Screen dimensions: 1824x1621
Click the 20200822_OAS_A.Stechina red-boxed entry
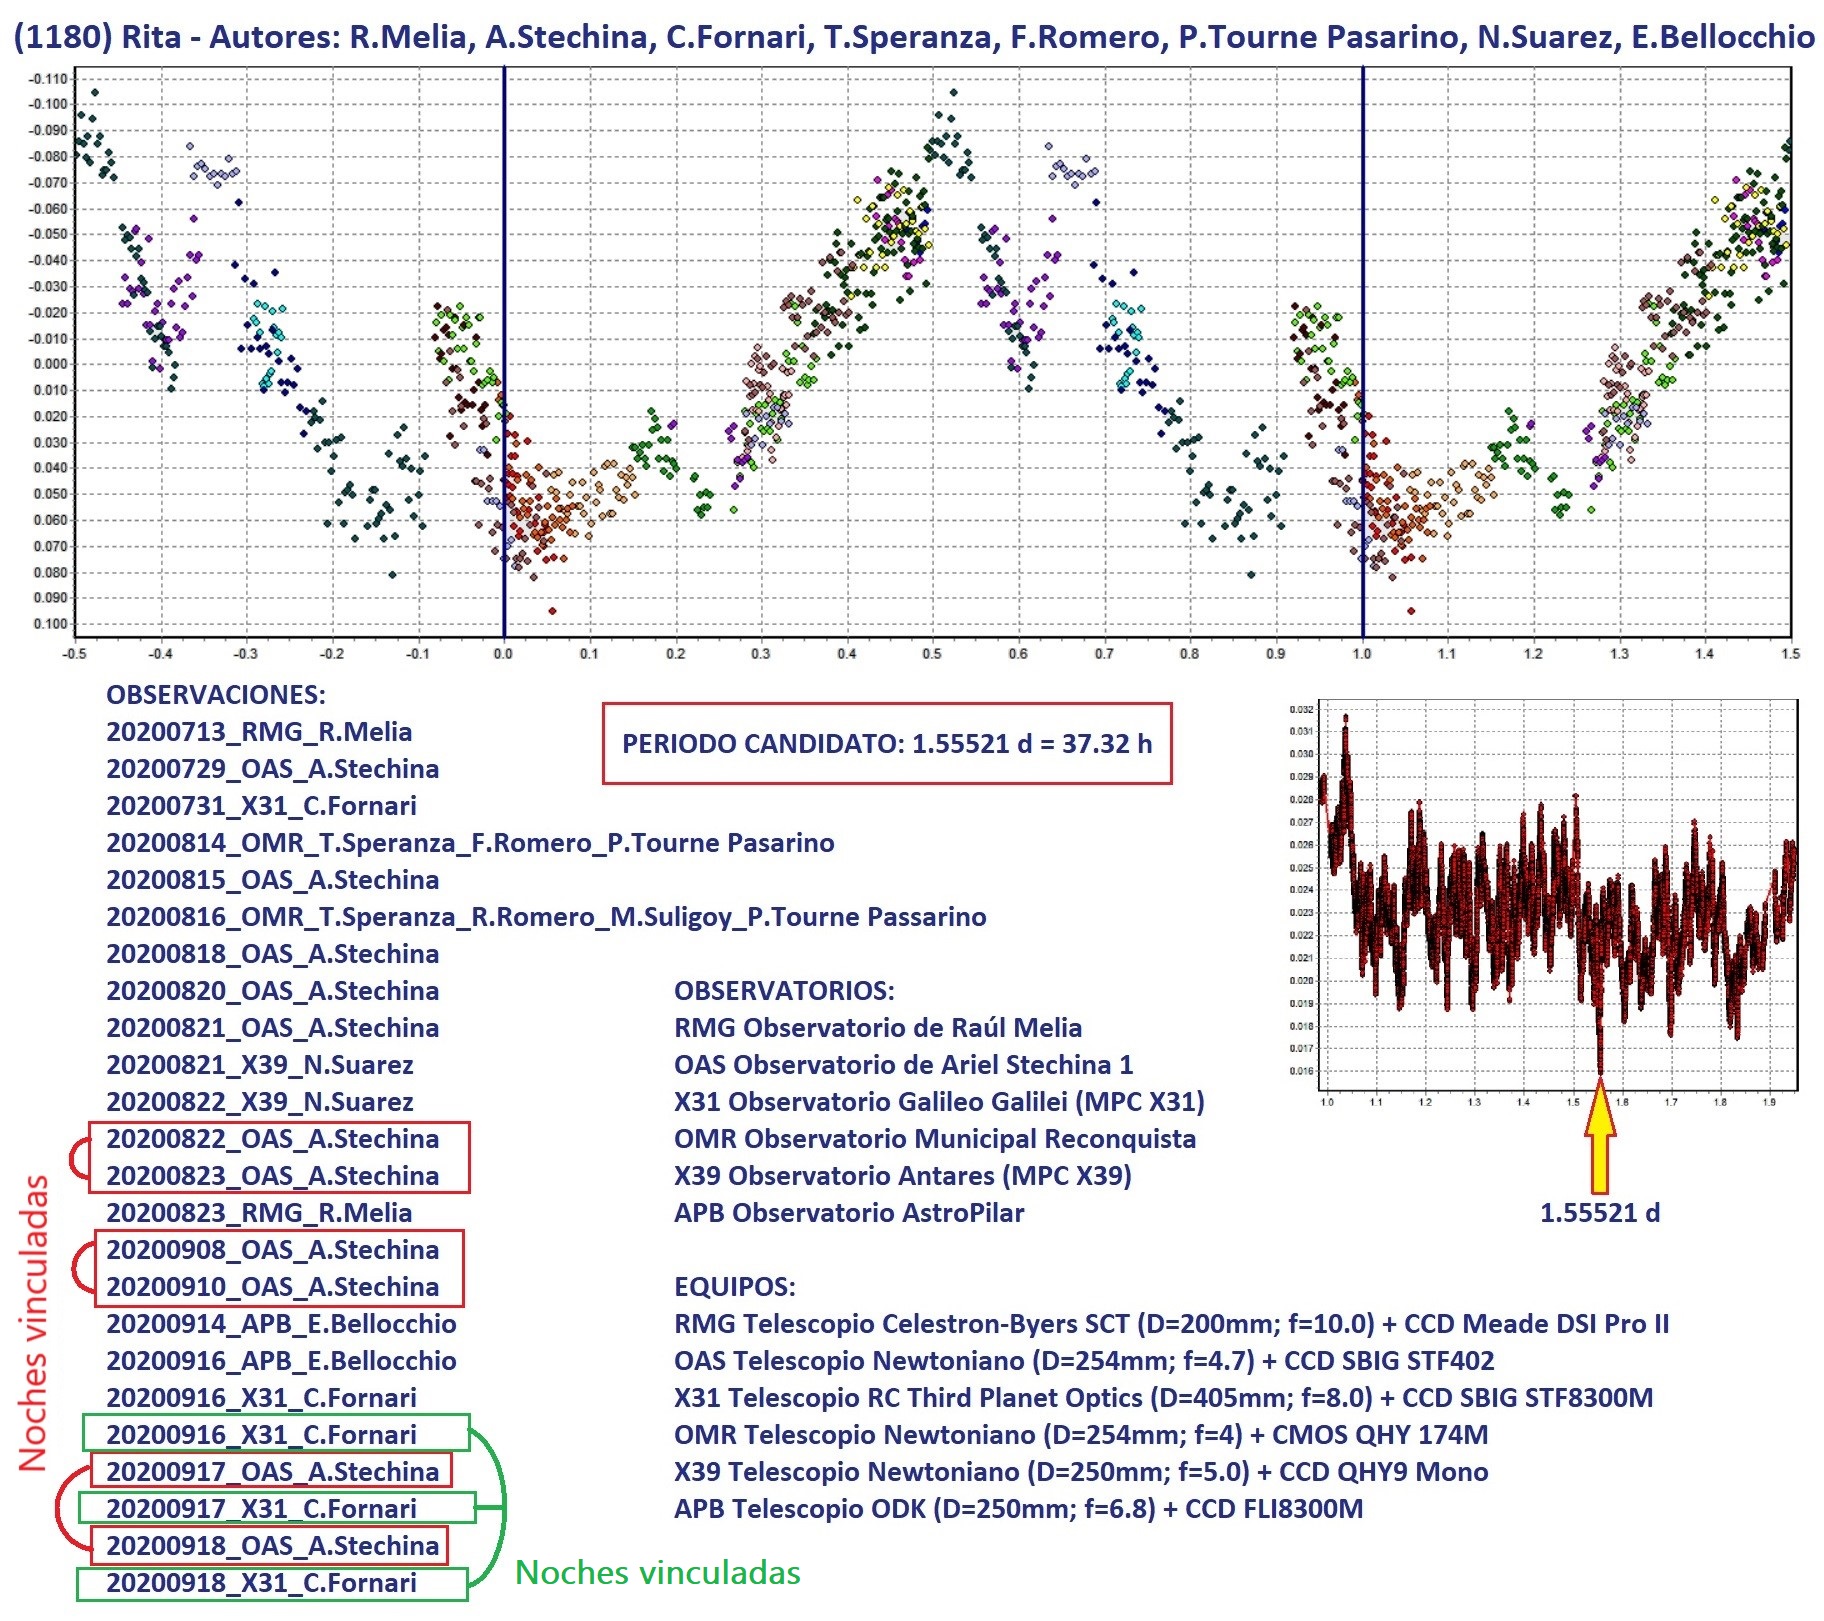[273, 1139]
